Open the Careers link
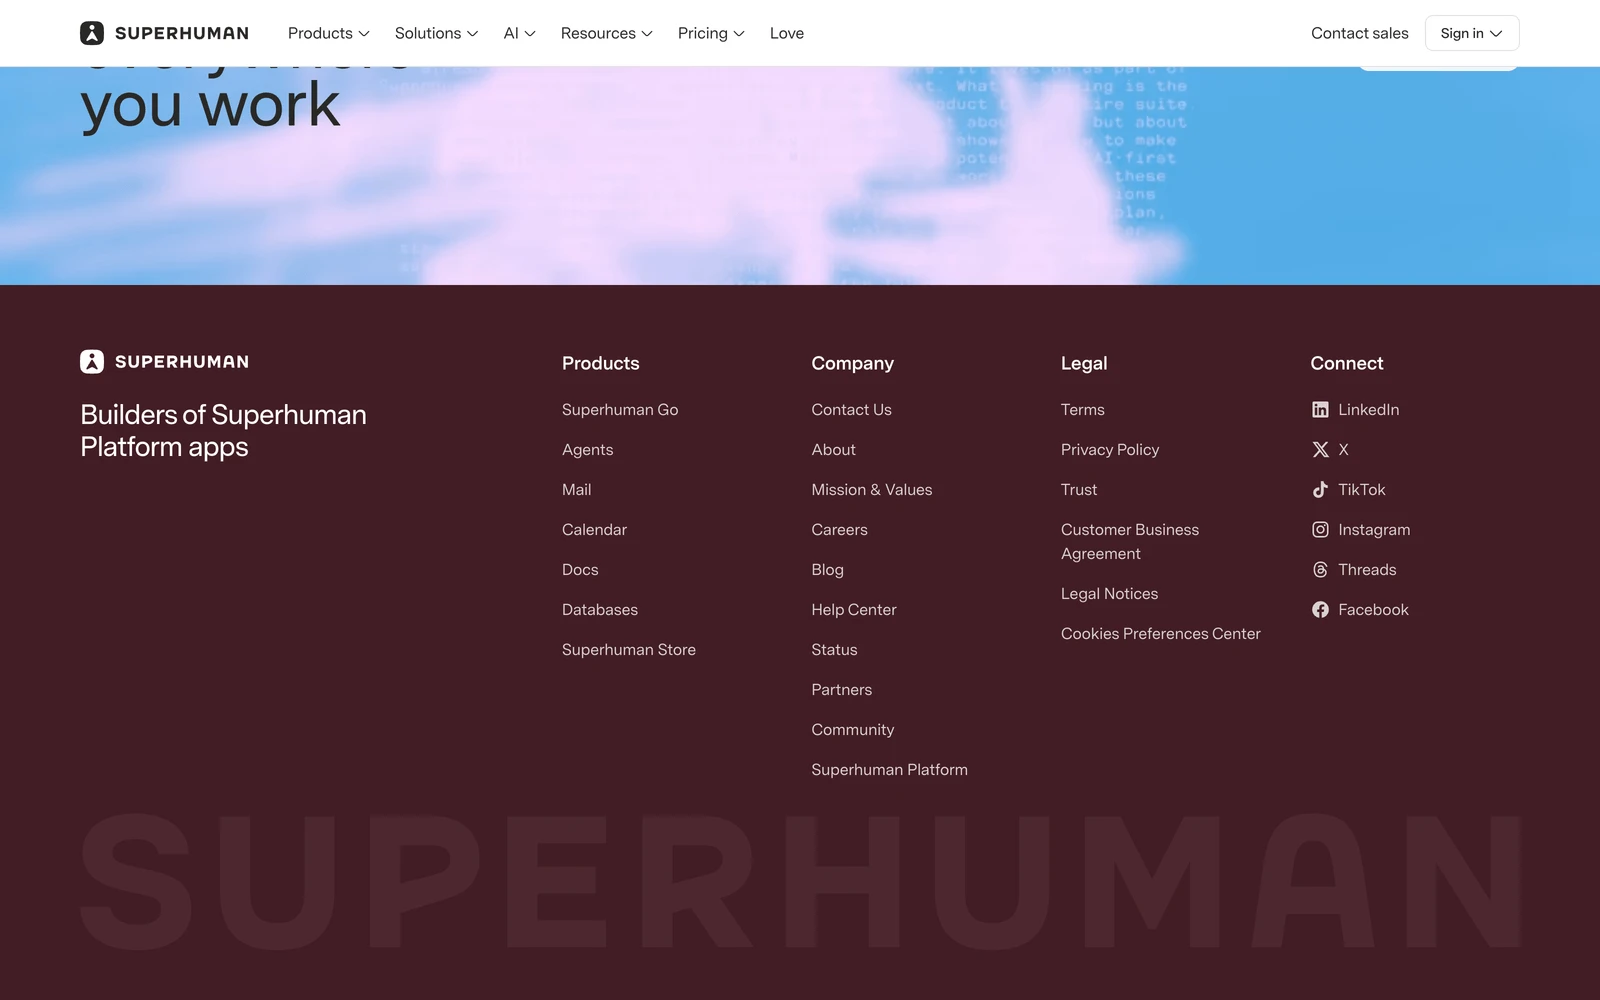Viewport: 1600px width, 1000px height. [840, 530]
